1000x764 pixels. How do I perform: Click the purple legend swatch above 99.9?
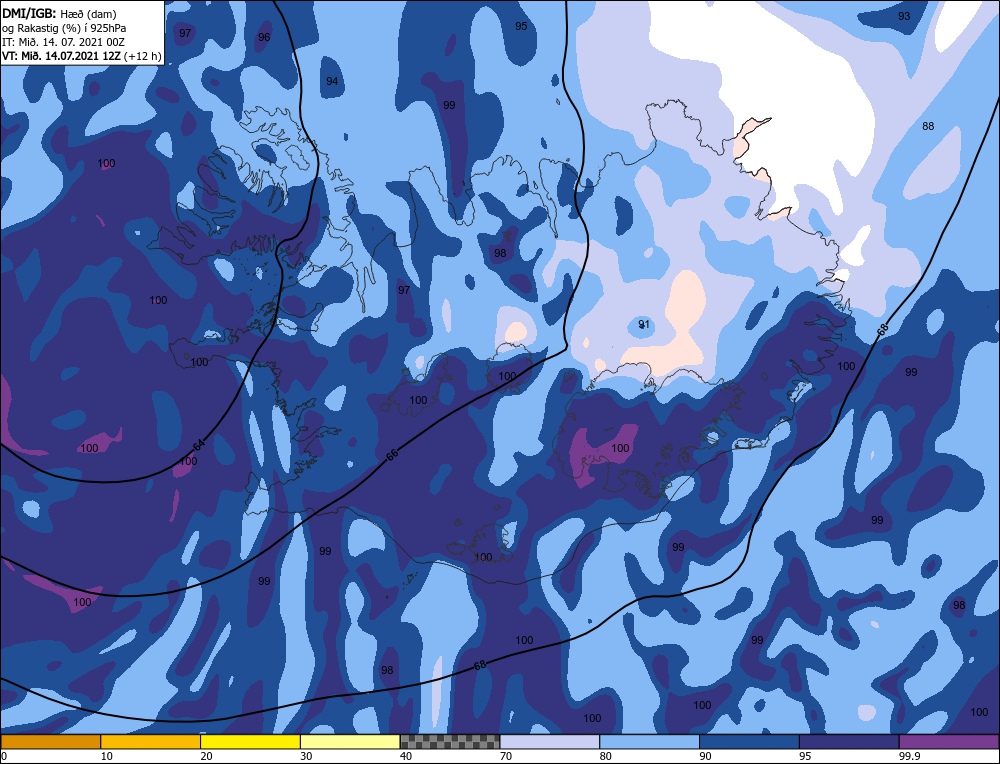950,741
